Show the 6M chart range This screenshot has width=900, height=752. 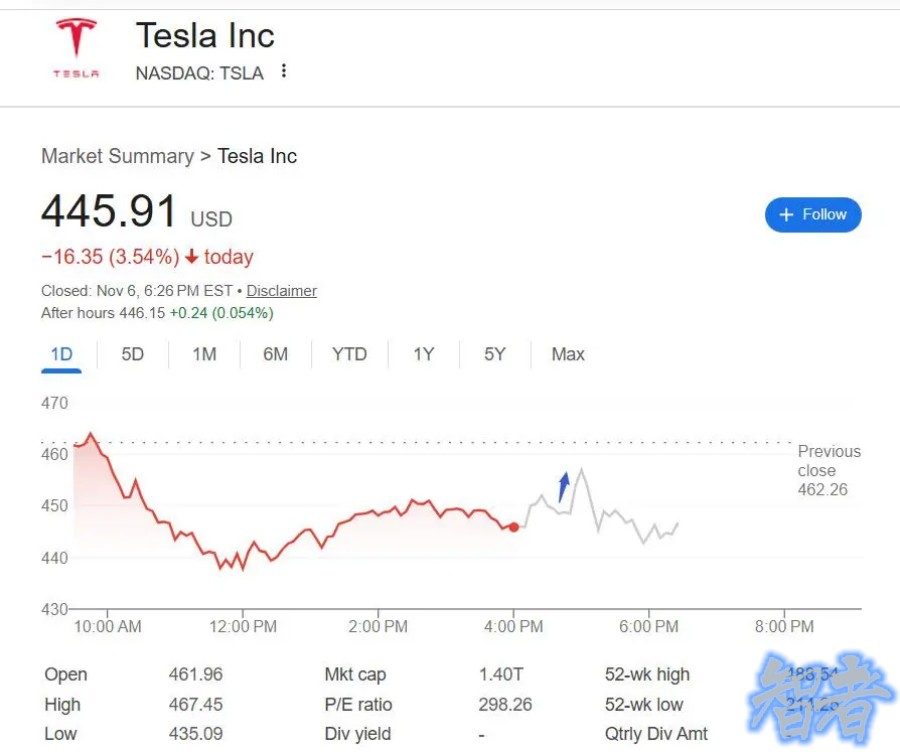pos(275,354)
